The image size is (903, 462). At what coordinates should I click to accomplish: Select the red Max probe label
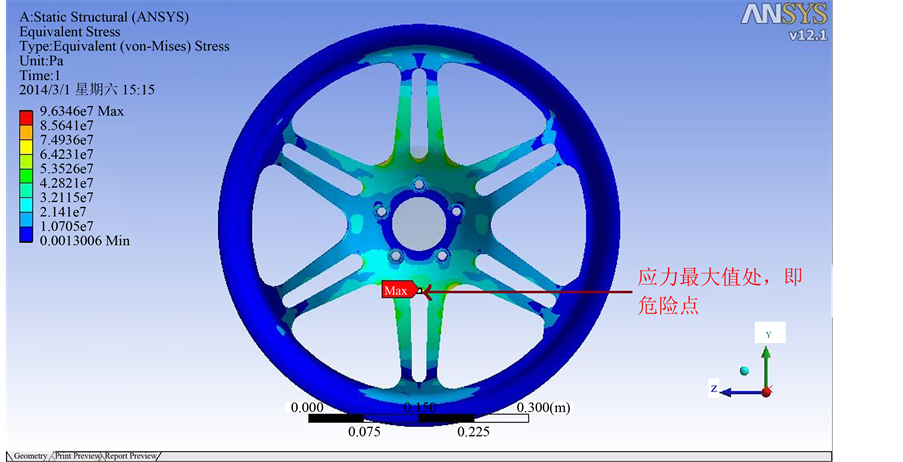coord(398,291)
